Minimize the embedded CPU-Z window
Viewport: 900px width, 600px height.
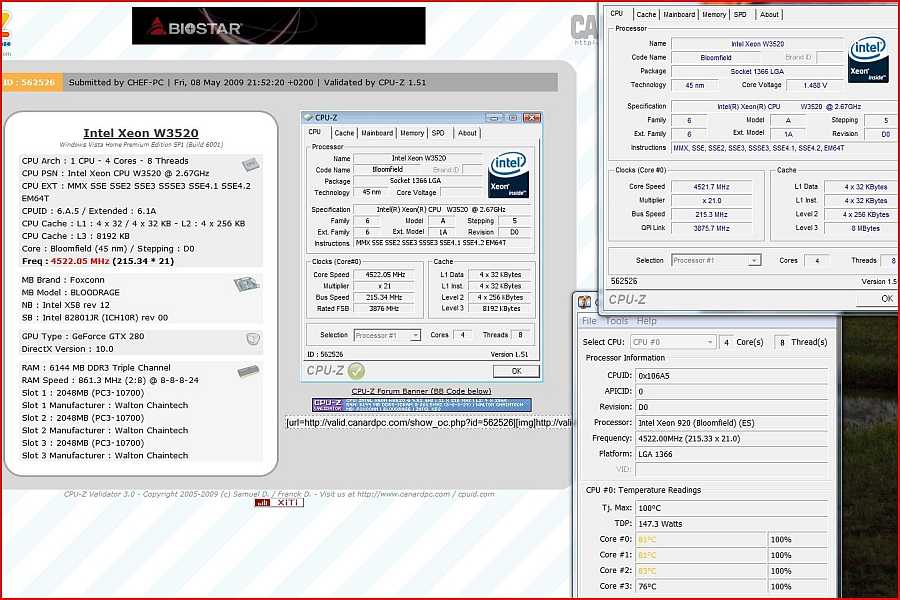click(x=494, y=118)
